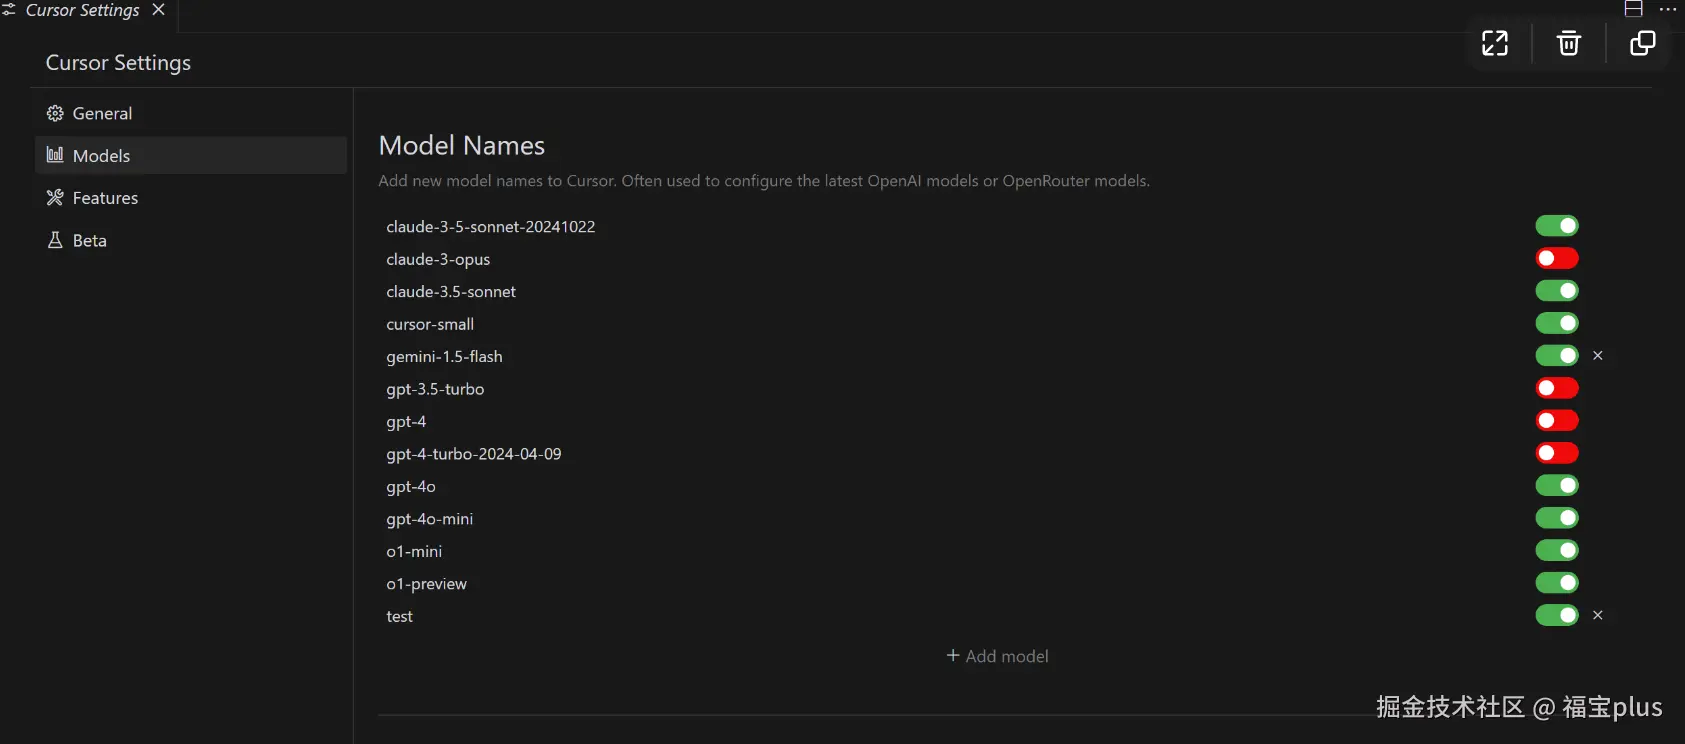Enable gpt-3.5-turbo model switch
The height and width of the screenshot is (744, 1685).
1557,388
